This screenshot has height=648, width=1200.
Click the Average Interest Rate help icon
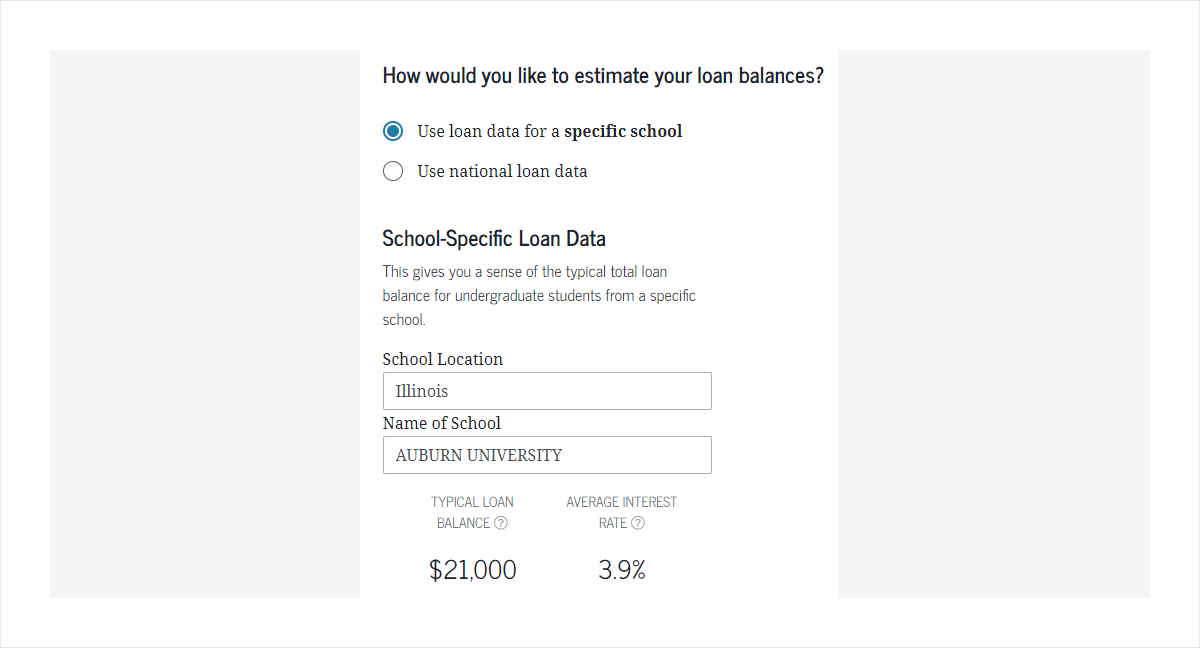[x=638, y=523]
